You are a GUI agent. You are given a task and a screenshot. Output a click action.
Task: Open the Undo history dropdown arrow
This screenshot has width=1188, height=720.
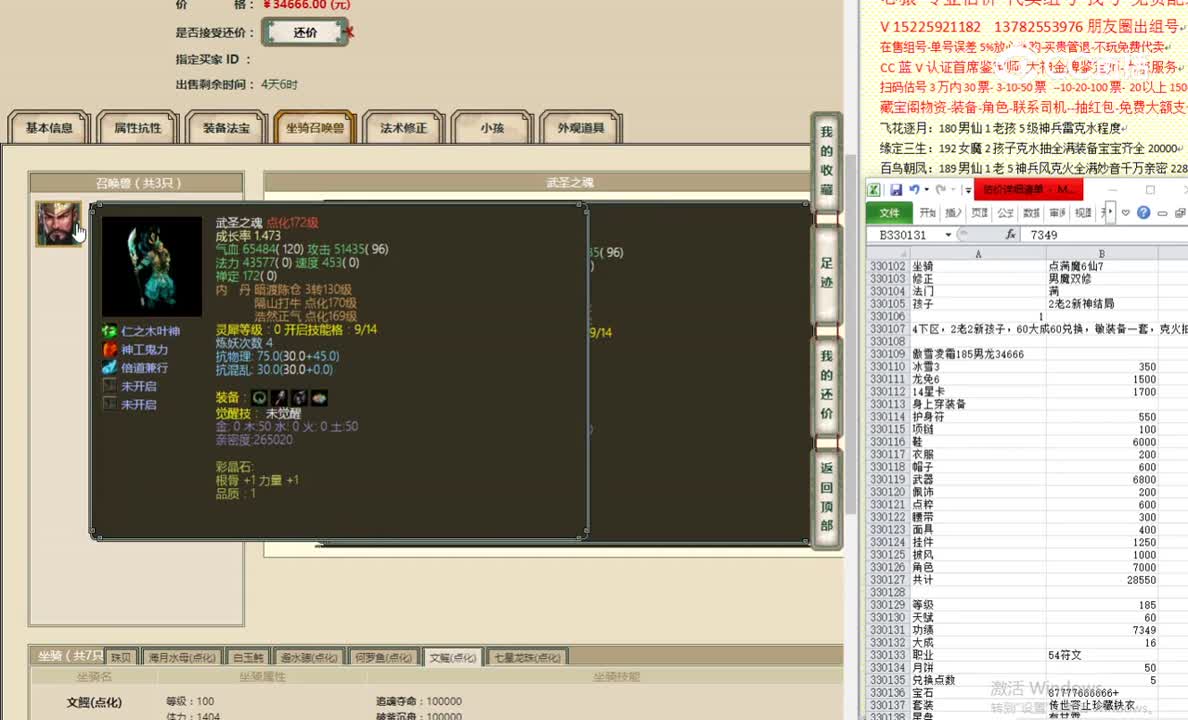[x=927, y=190]
